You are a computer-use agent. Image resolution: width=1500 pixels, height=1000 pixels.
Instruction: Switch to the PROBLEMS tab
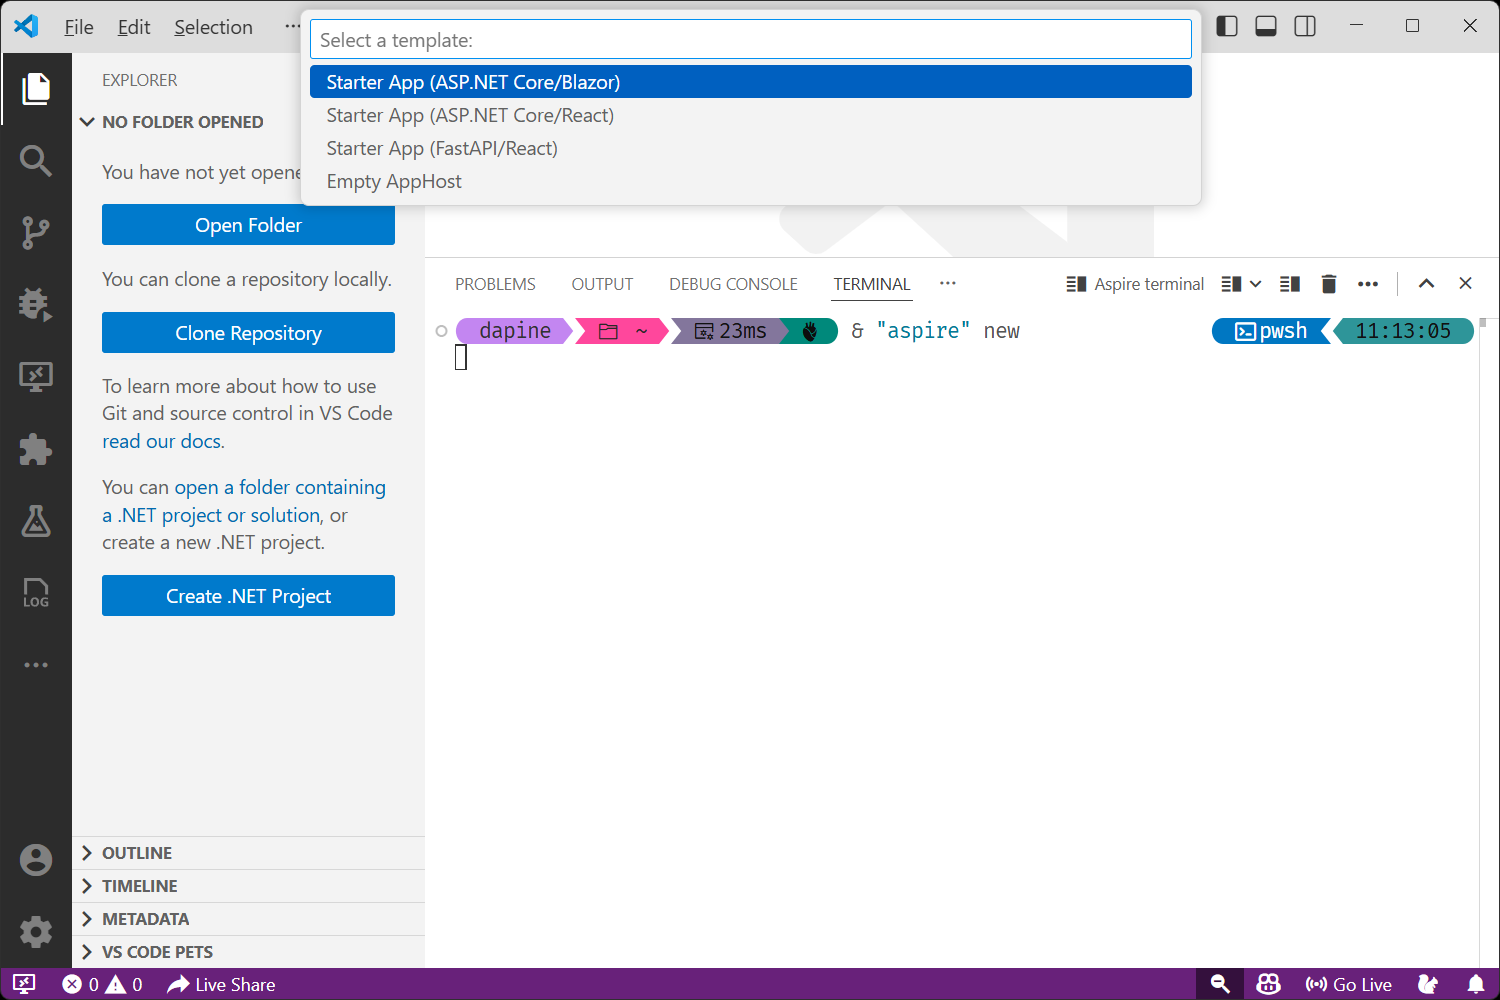[495, 284]
